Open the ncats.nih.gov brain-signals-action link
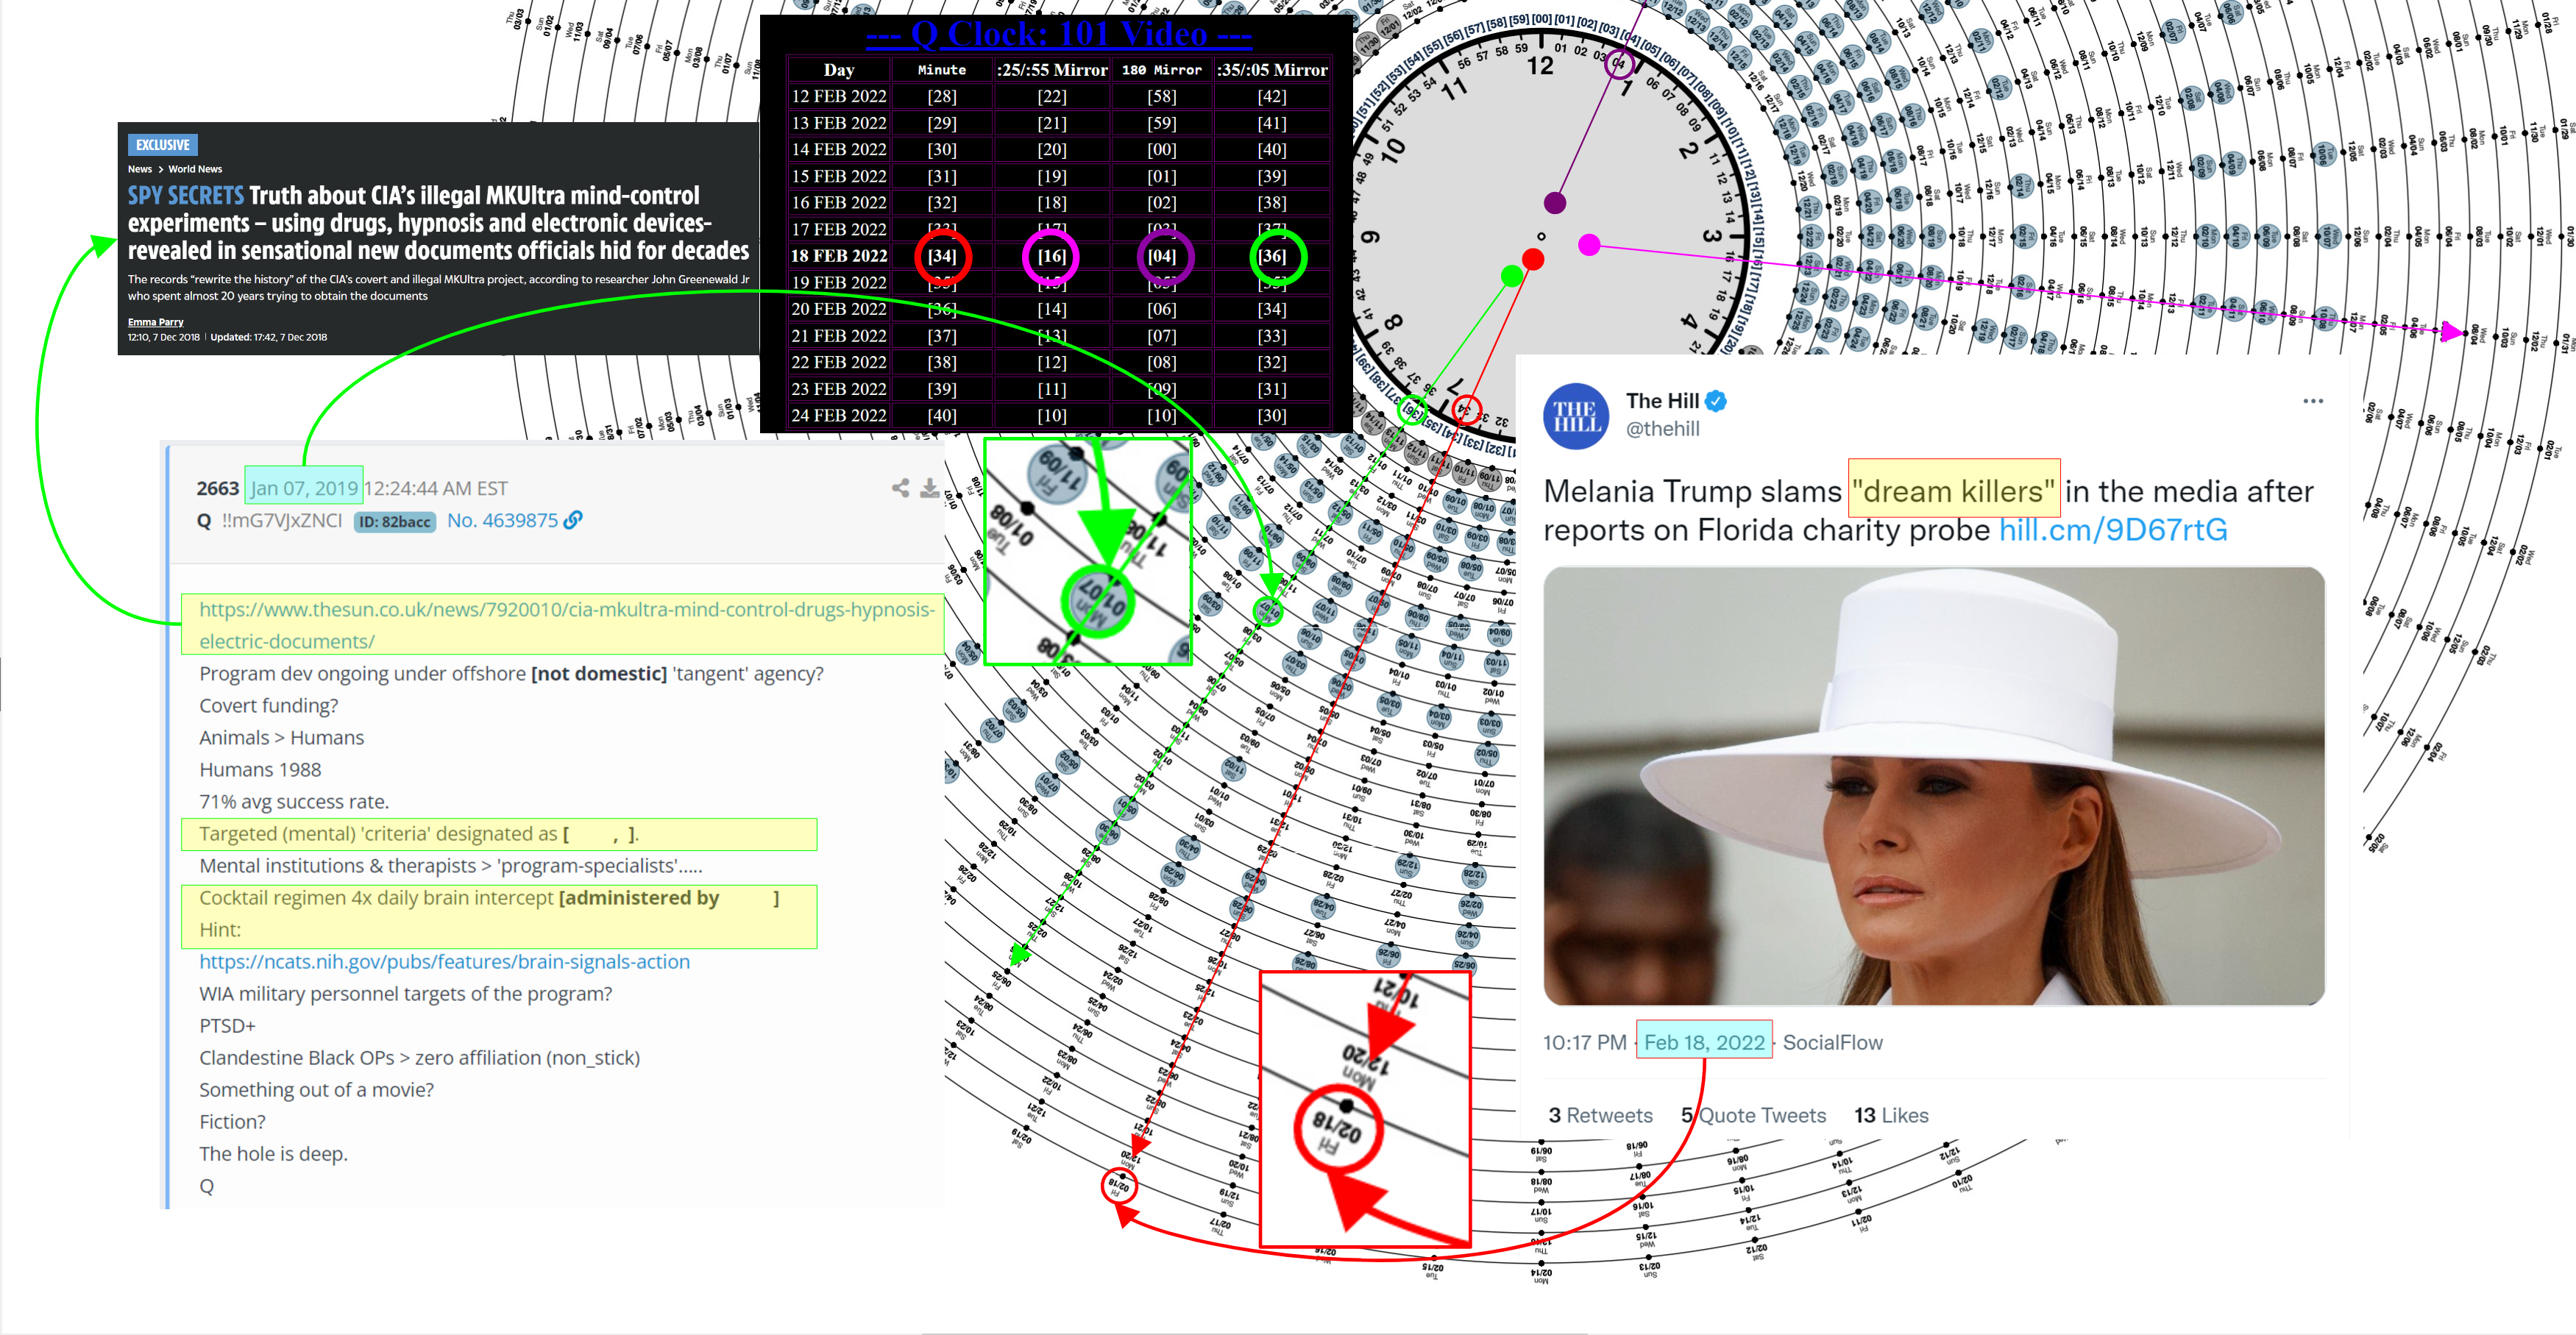 tap(444, 962)
